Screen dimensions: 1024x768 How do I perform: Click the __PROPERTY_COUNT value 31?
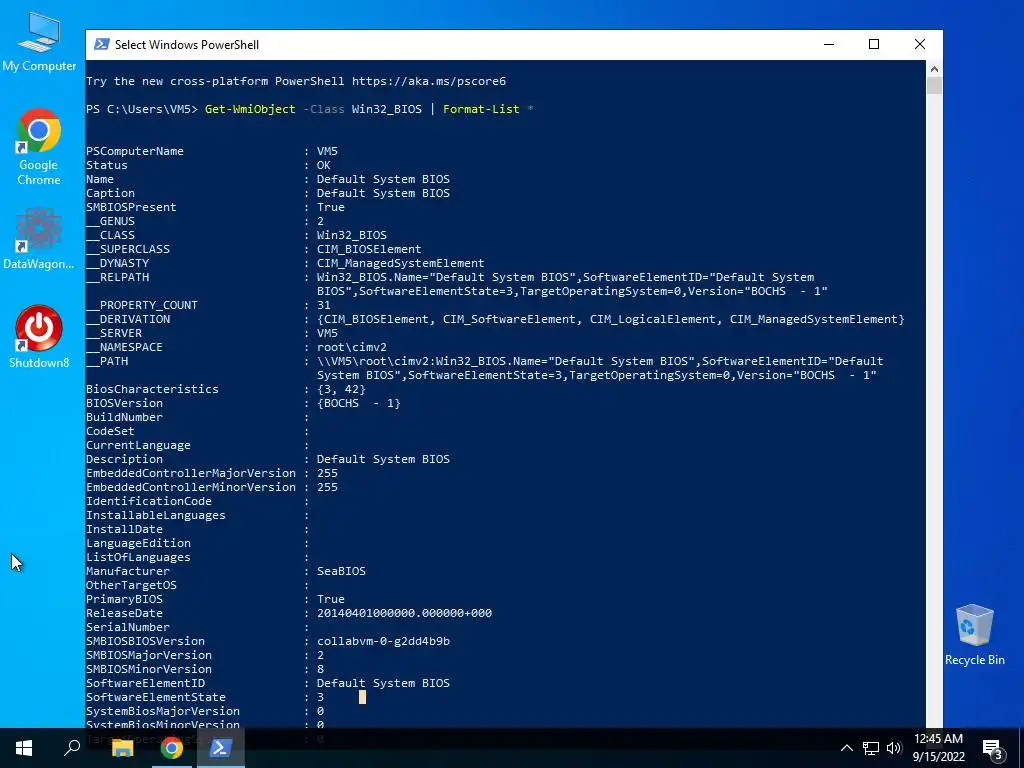[x=324, y=305]
